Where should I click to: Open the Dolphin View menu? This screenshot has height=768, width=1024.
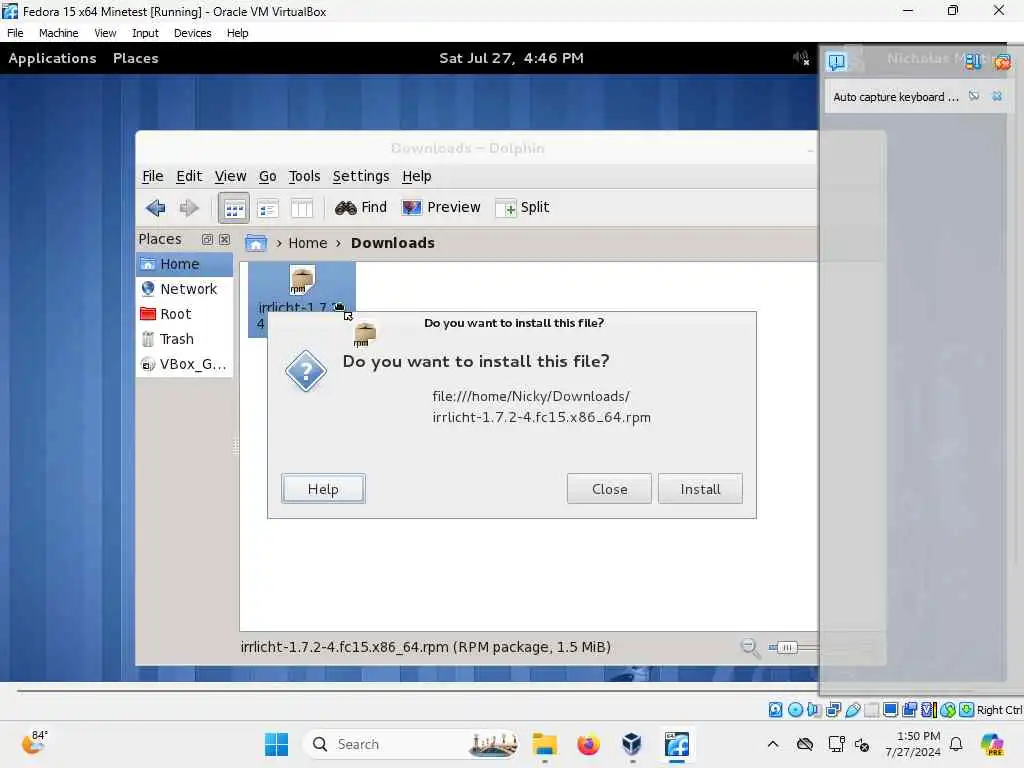(231, 176)
